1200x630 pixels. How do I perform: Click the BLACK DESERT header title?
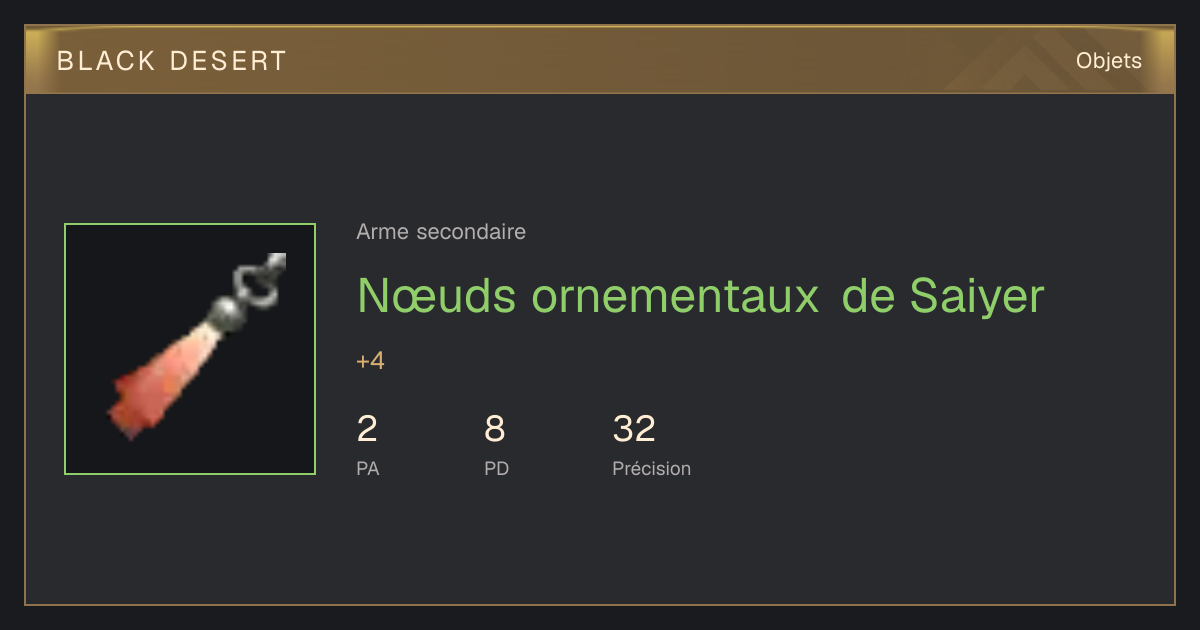coord(172,61)
